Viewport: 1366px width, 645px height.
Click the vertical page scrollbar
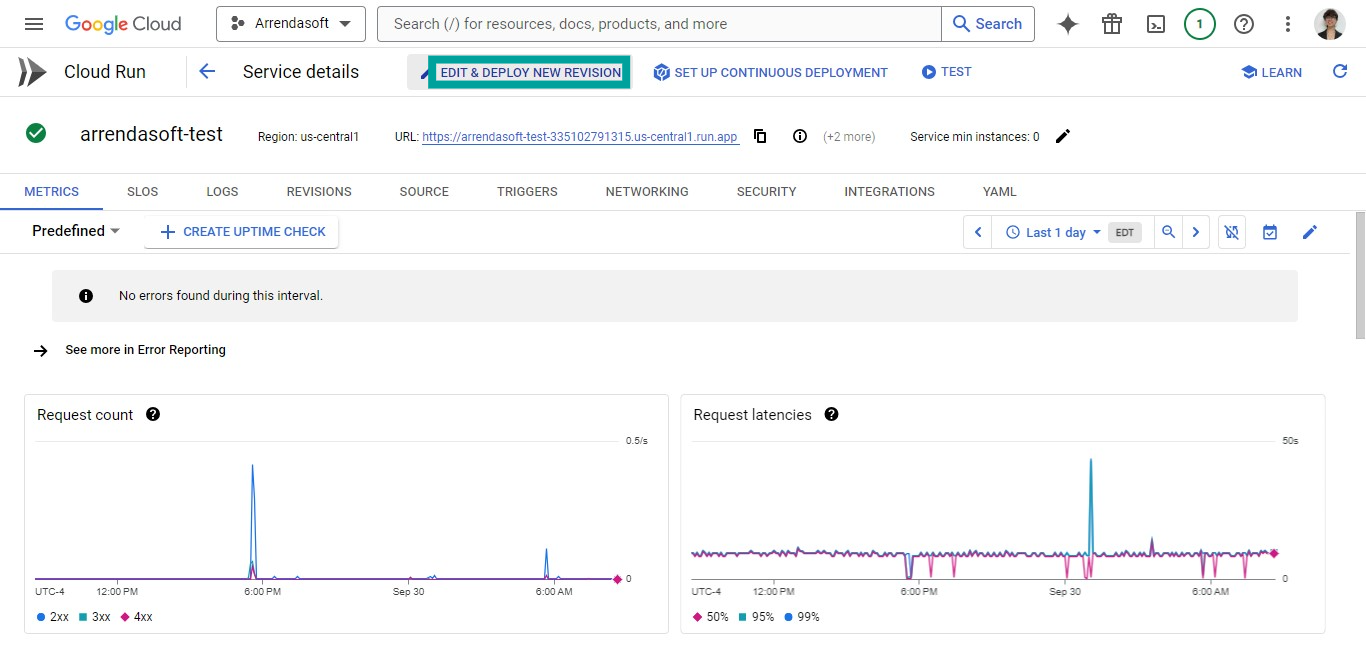[1360, 276]
